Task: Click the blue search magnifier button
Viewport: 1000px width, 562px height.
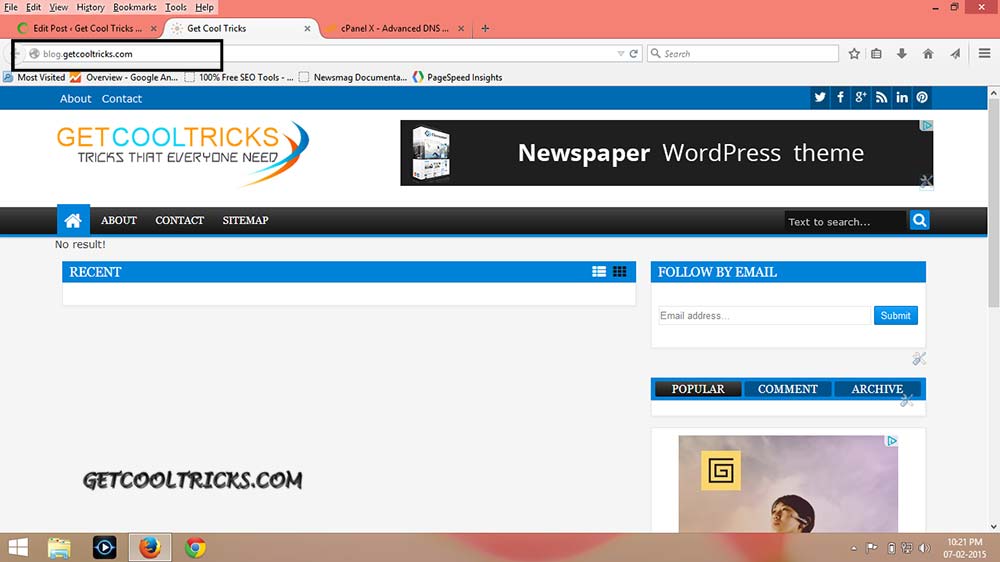Action: point(919,220)
